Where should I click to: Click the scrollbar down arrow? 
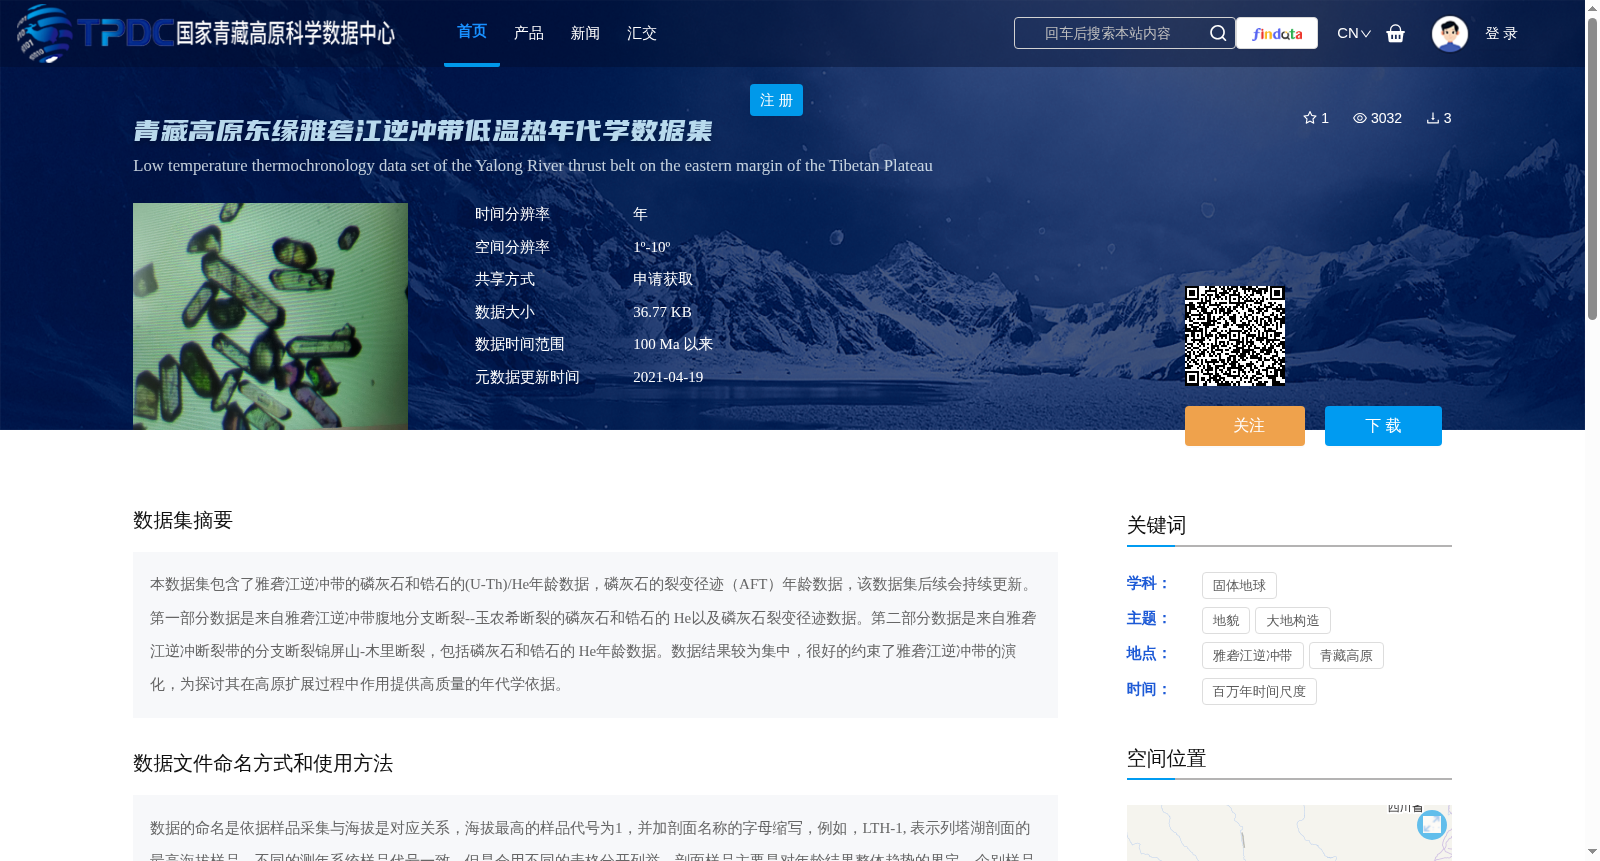pyautogui.click(x=1592, y=852)
